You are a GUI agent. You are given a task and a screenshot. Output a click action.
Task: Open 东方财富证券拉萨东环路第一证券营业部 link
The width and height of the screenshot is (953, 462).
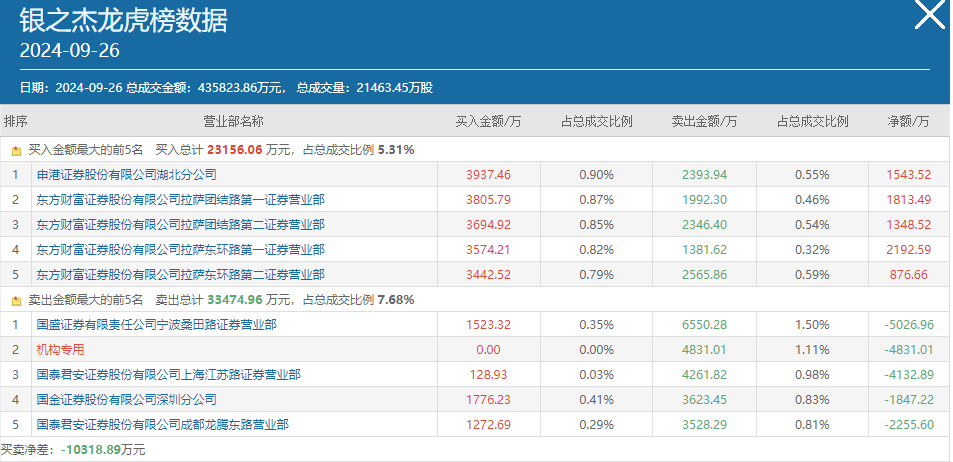click(x=181, y=250)
